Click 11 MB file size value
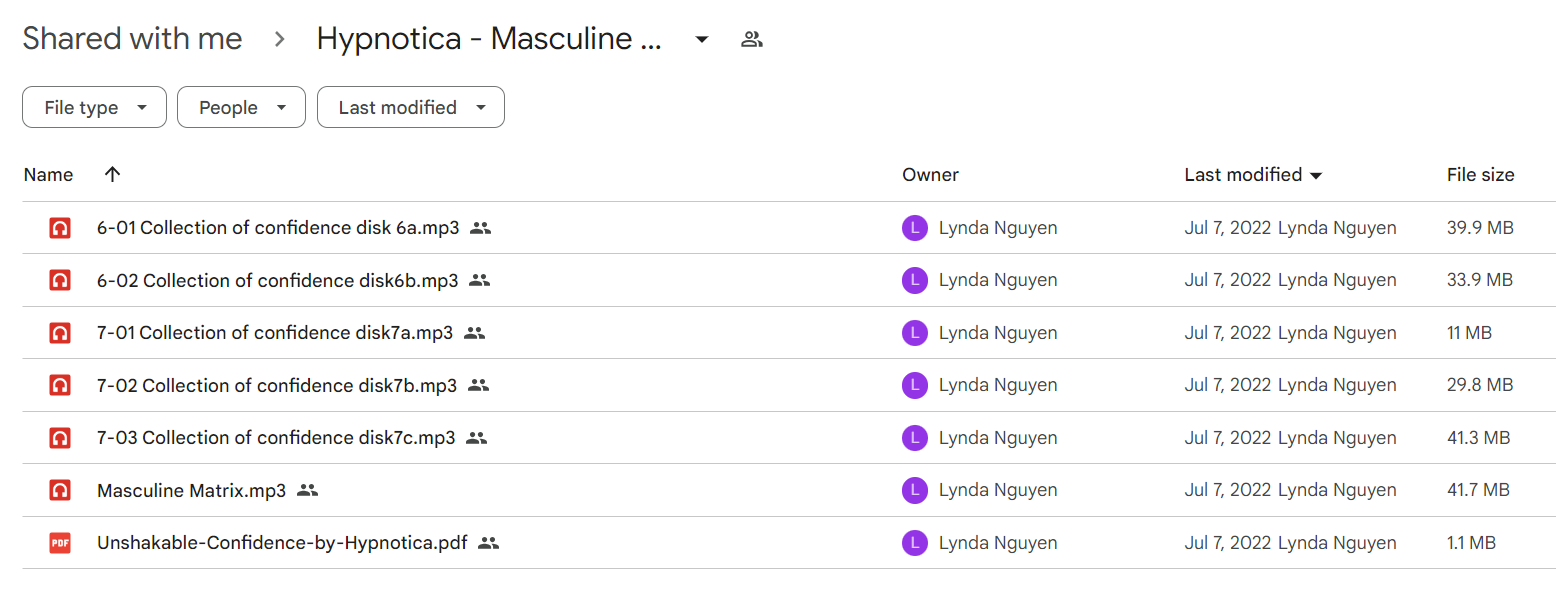 point(1469,333)
